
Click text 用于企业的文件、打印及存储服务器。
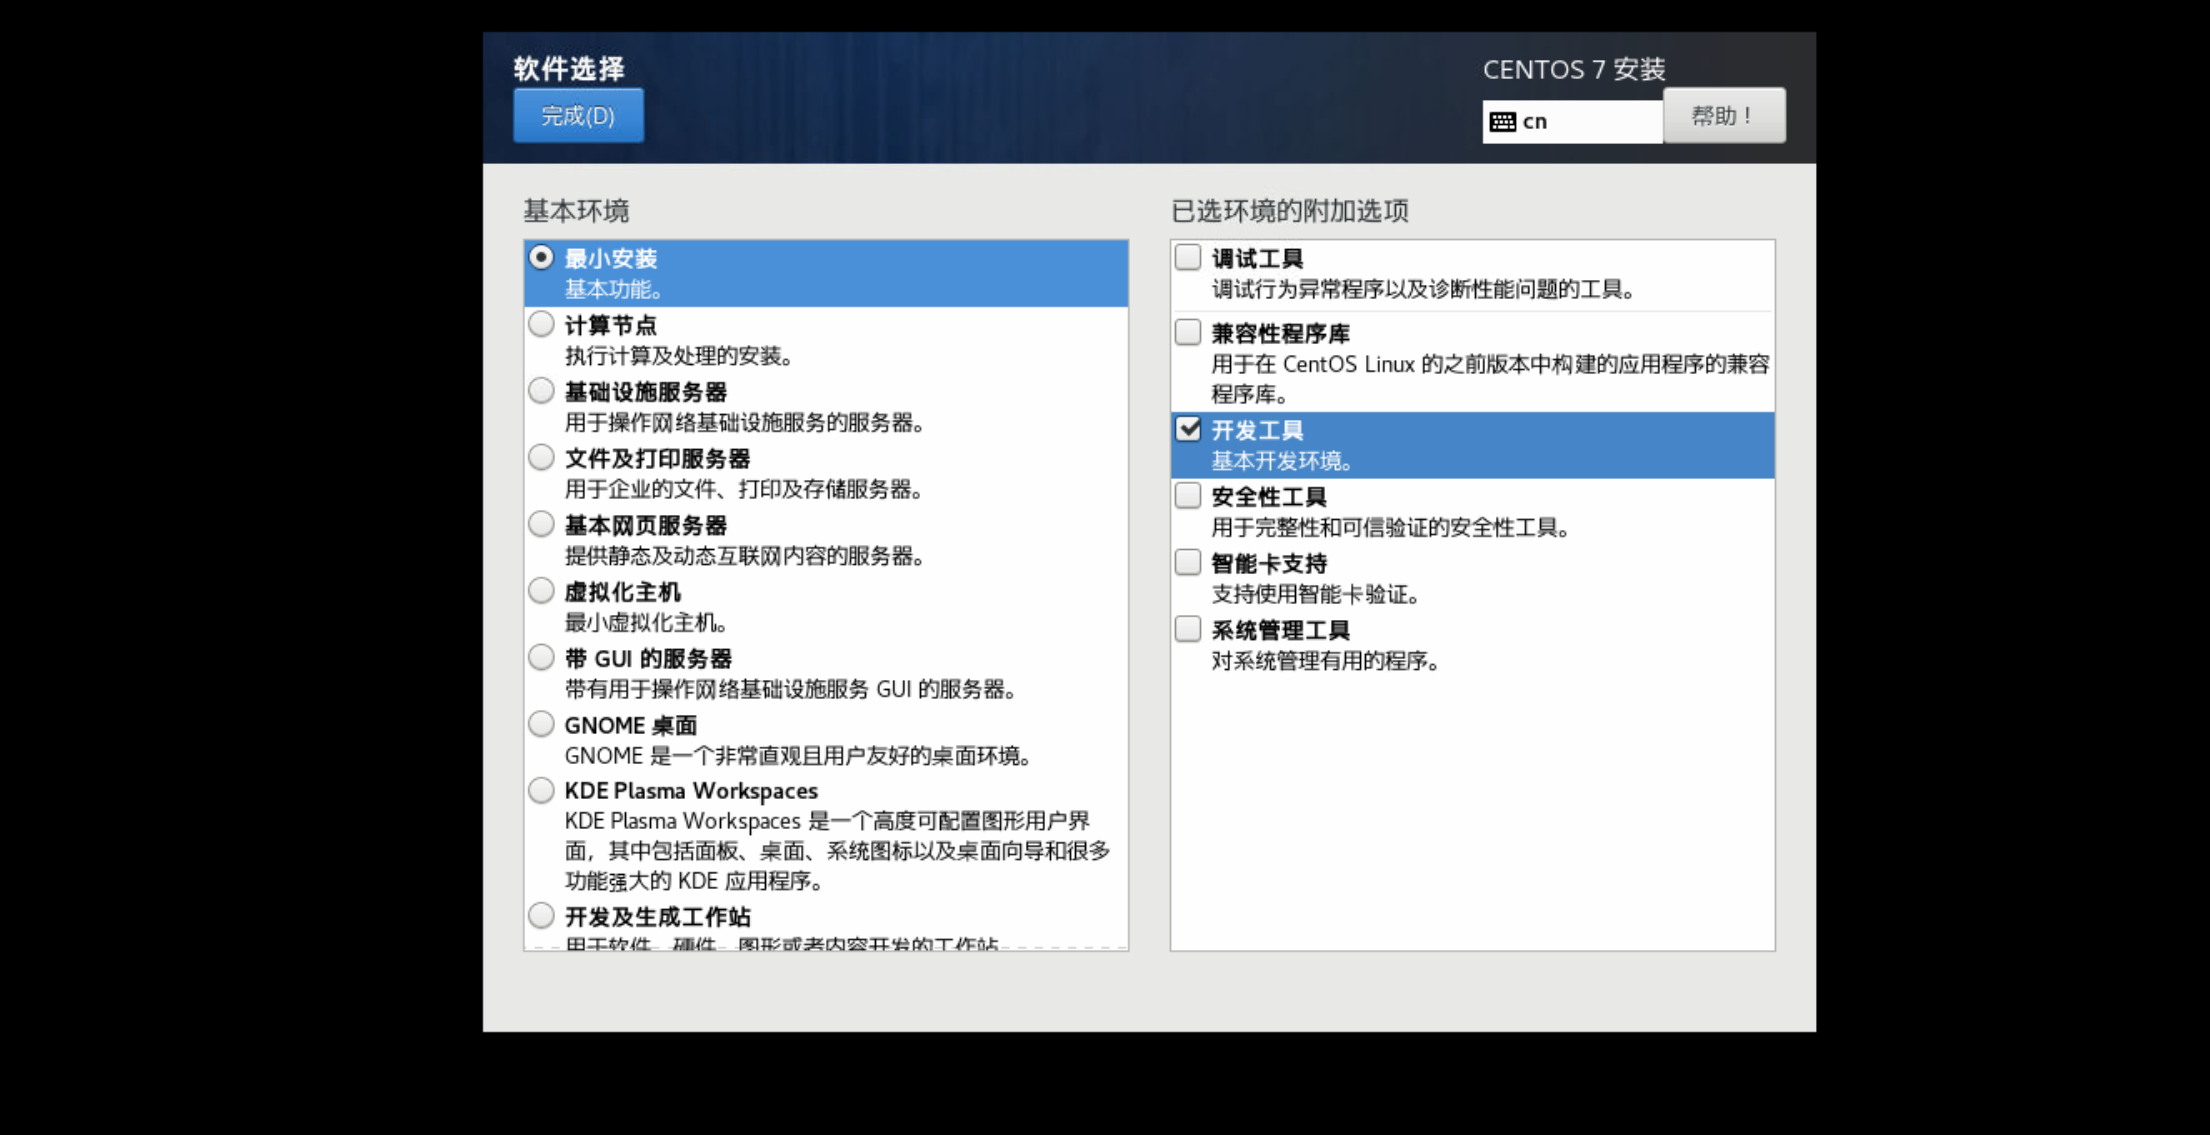tap(744, 489)
